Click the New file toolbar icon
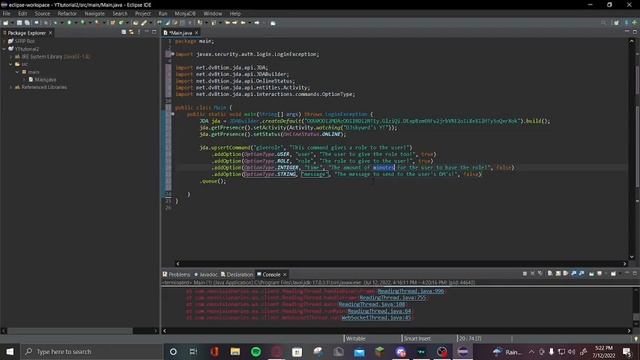The image size is (640, 360). (x=6, y=23)
